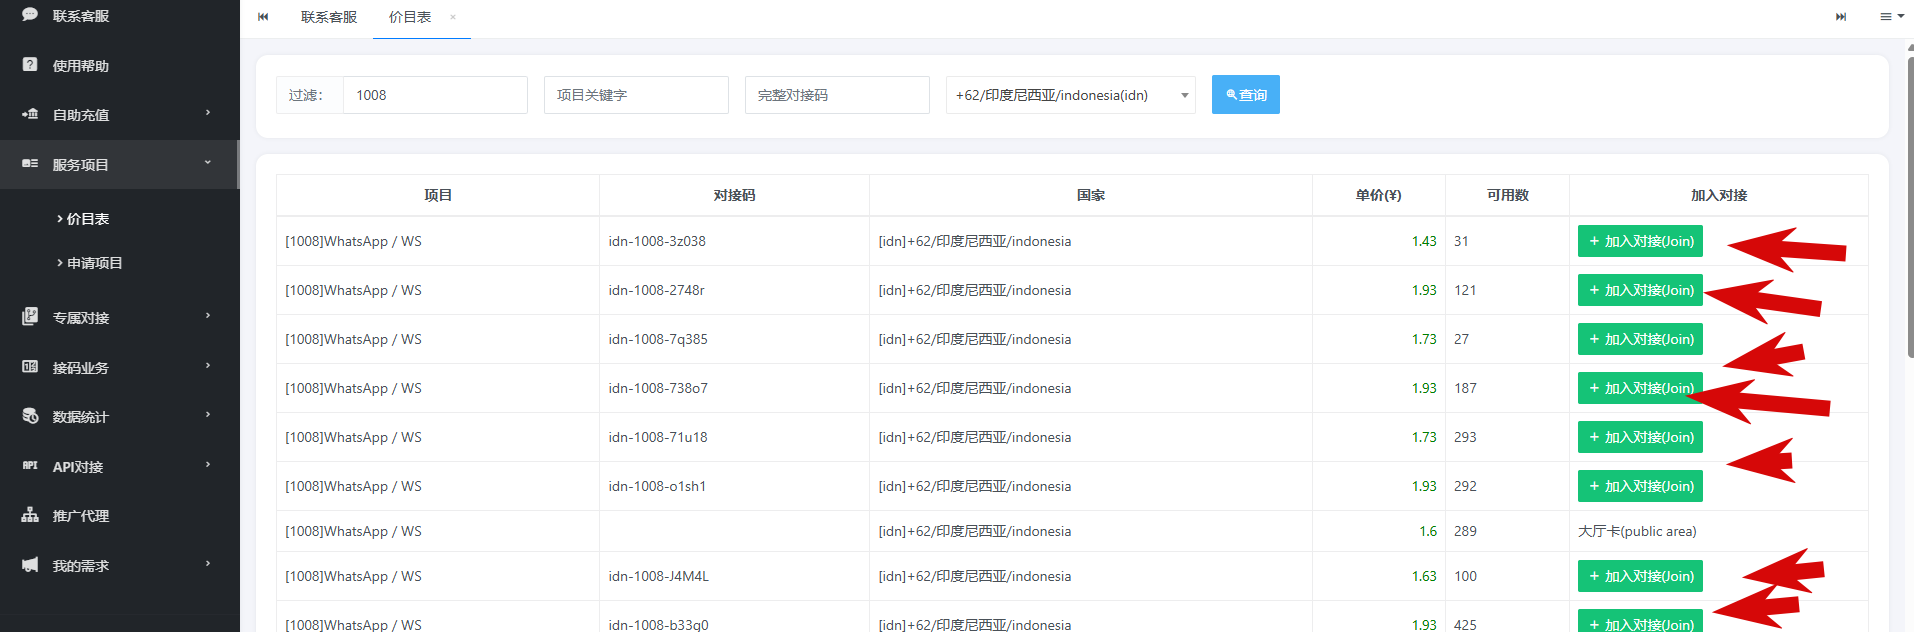Viewport: 1914px width, 635px height.
Task: Select the 价目表 tab
Action: pos(410,17)
